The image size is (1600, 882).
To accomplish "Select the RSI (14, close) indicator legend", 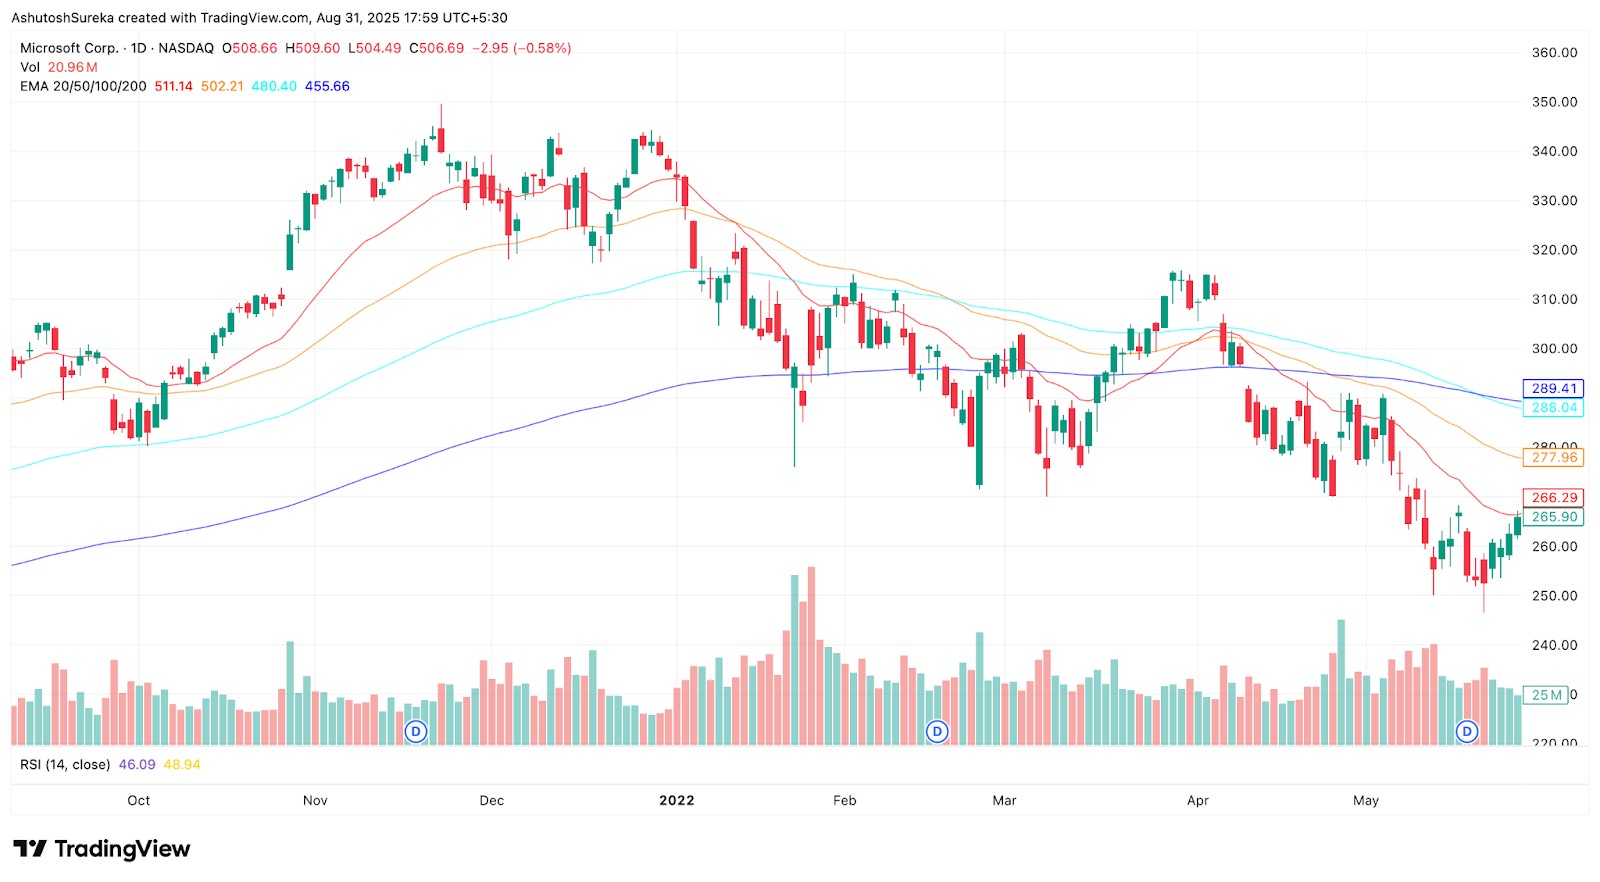I will tap(65, 764).
